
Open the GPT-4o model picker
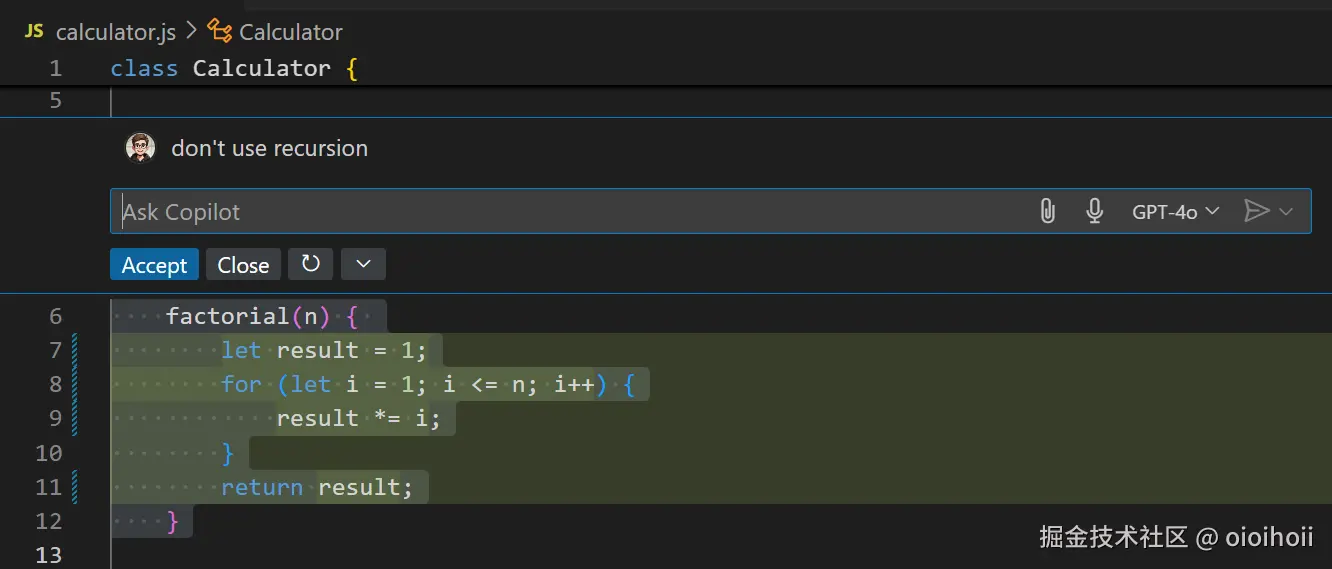(1175, 211)
